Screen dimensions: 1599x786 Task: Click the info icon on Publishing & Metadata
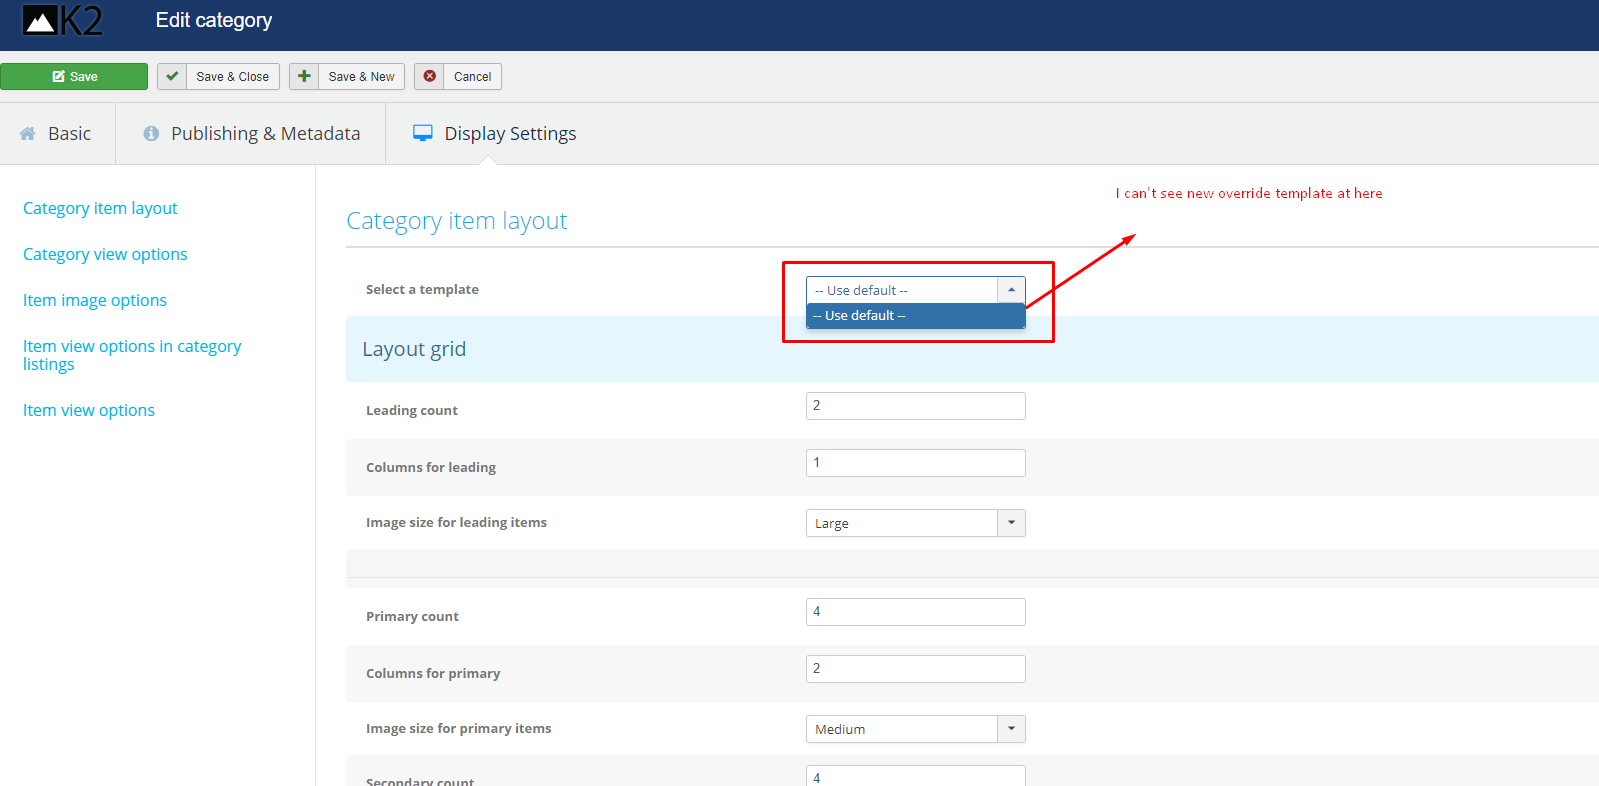151,134
